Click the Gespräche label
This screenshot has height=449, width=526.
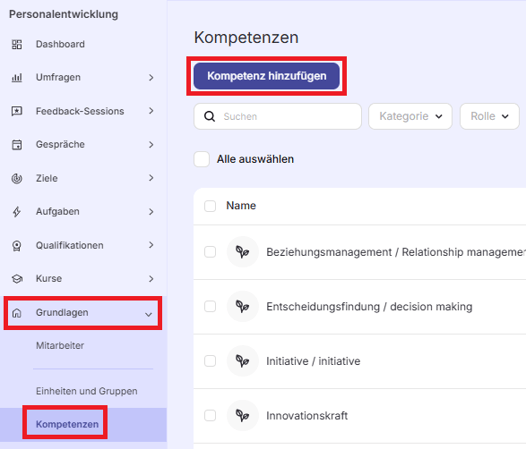(x=60, y=144)
